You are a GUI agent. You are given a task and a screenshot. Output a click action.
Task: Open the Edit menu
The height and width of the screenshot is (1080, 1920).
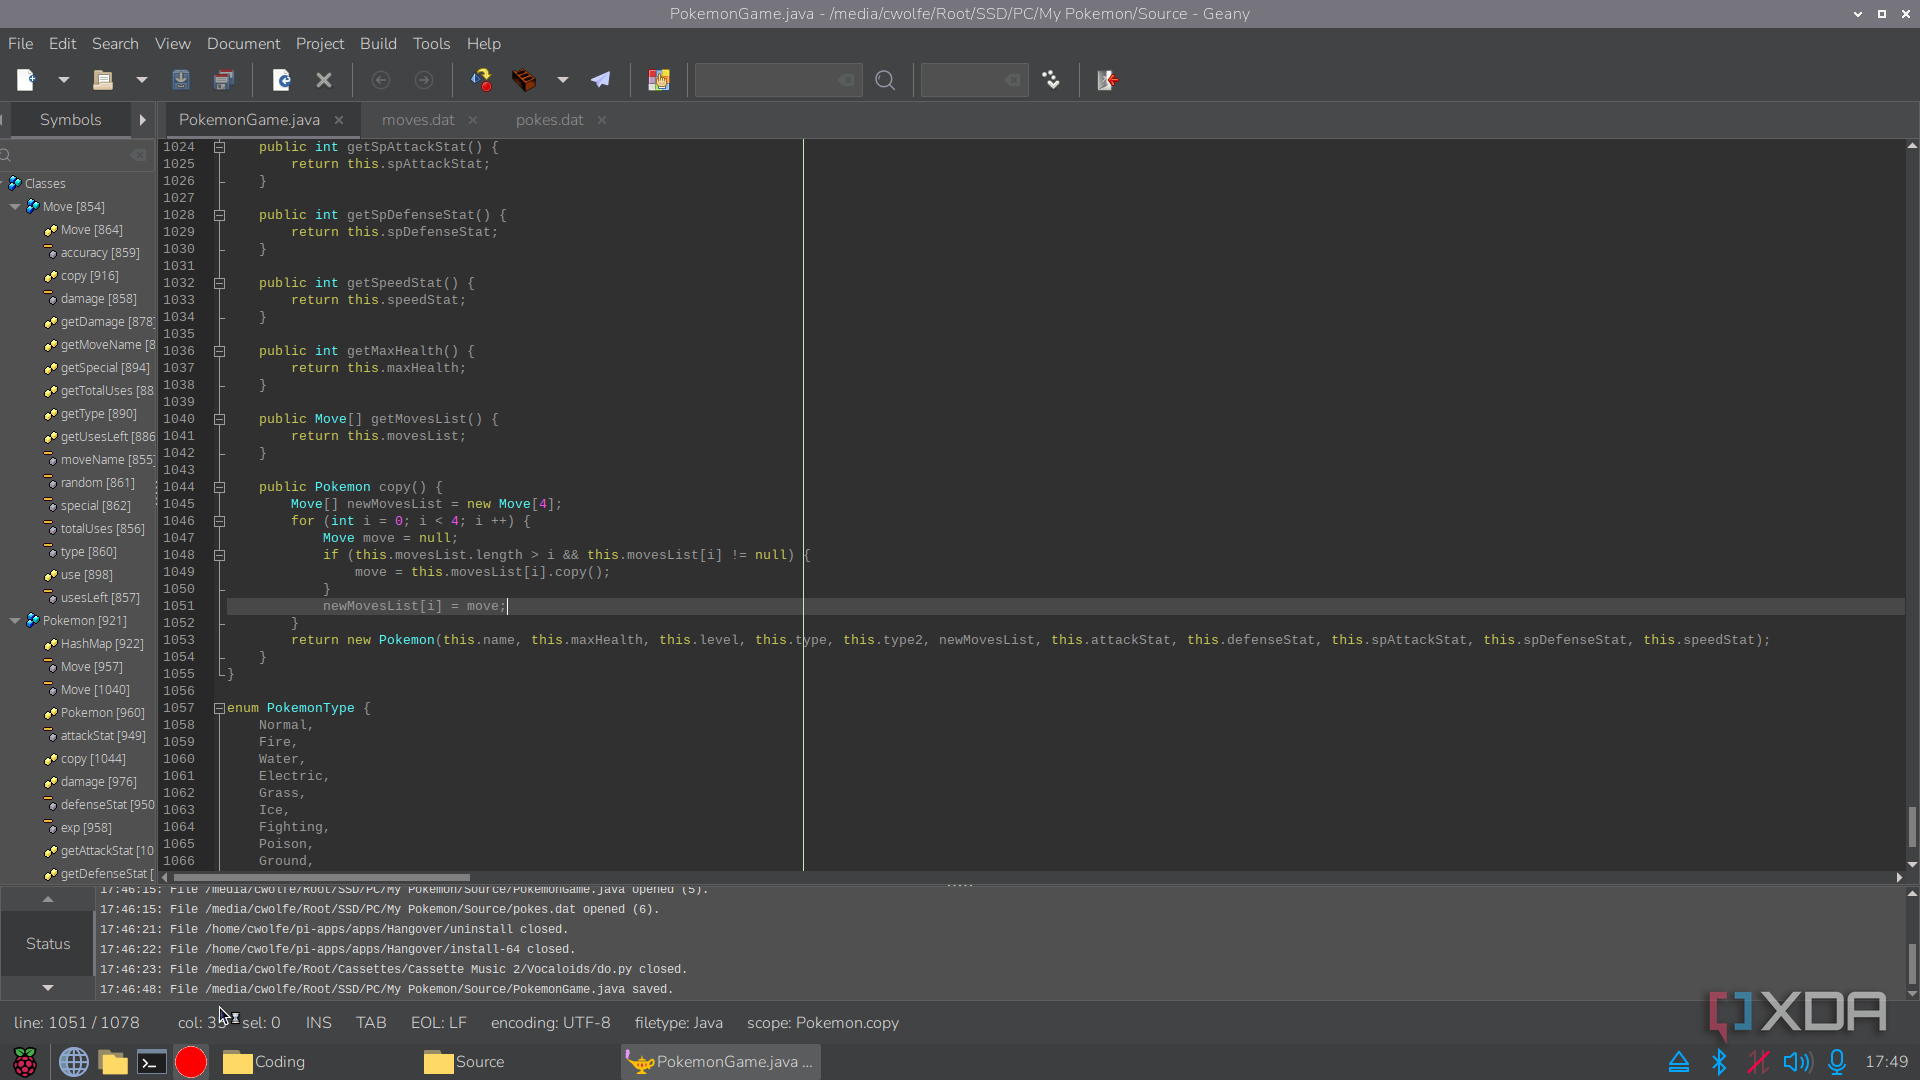[62, 44]
